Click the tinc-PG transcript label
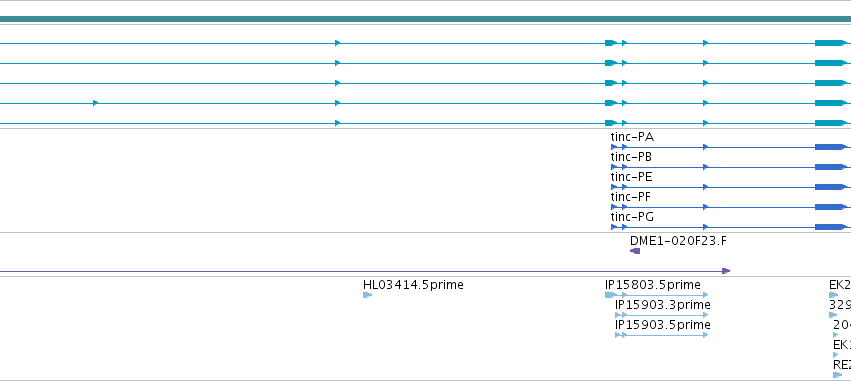The width and height of the screenshot is (851, 381). 632,217
